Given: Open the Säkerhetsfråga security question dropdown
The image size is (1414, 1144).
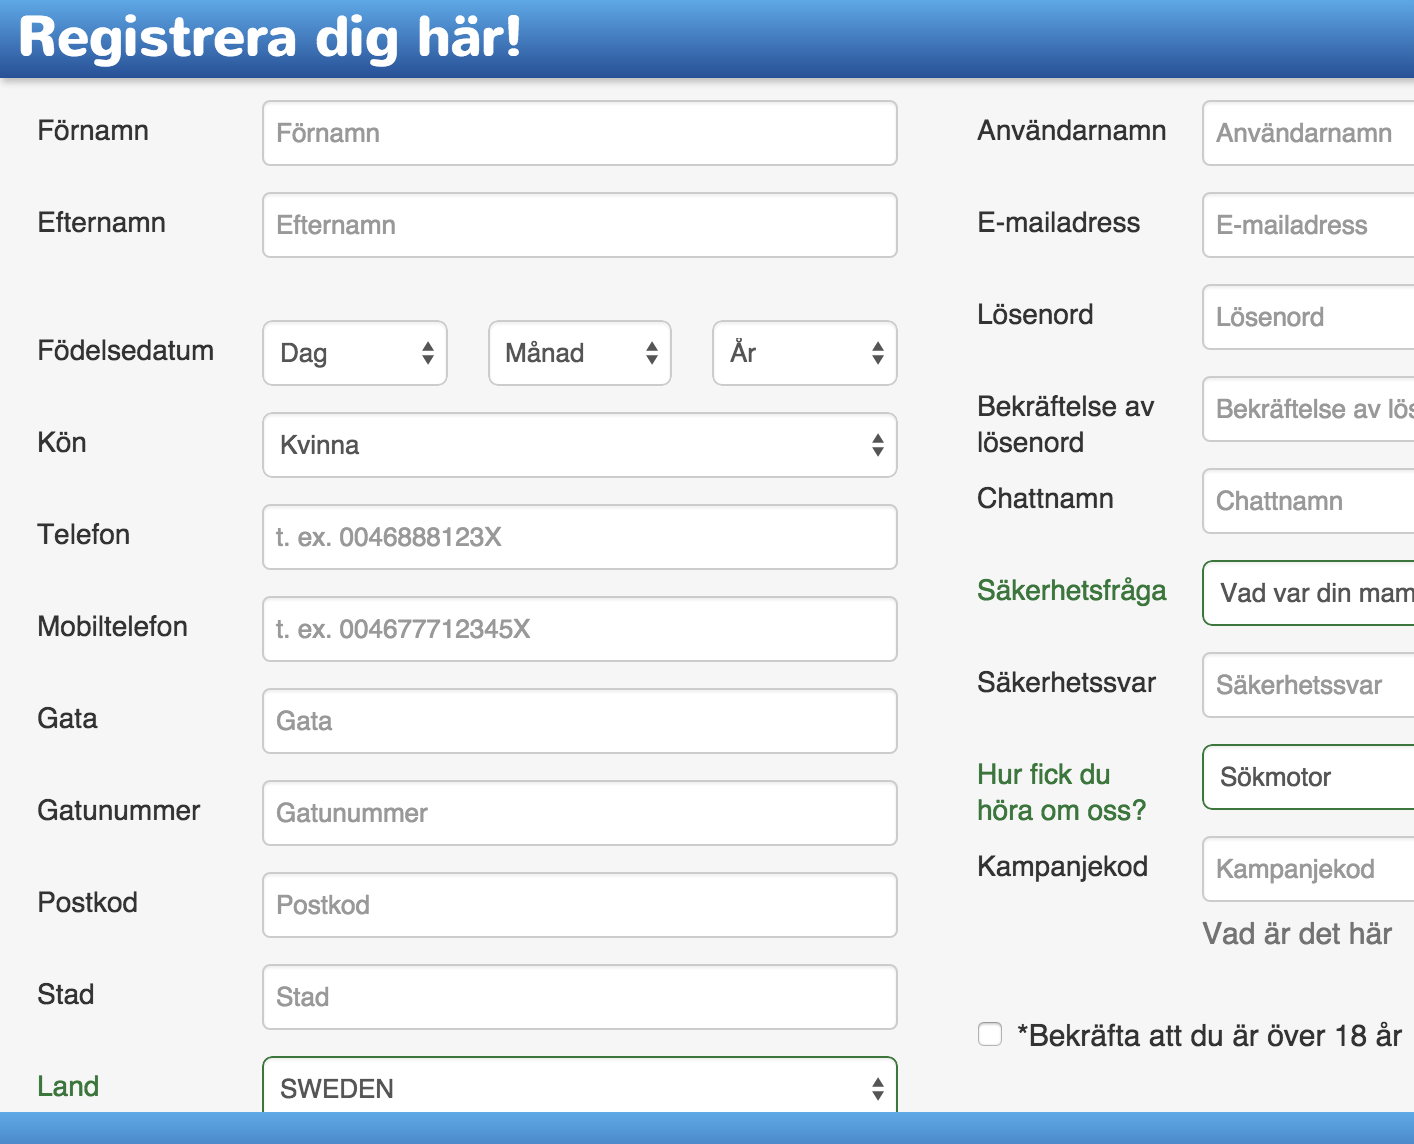Looking at the screenshot, I should (1308, 593).
